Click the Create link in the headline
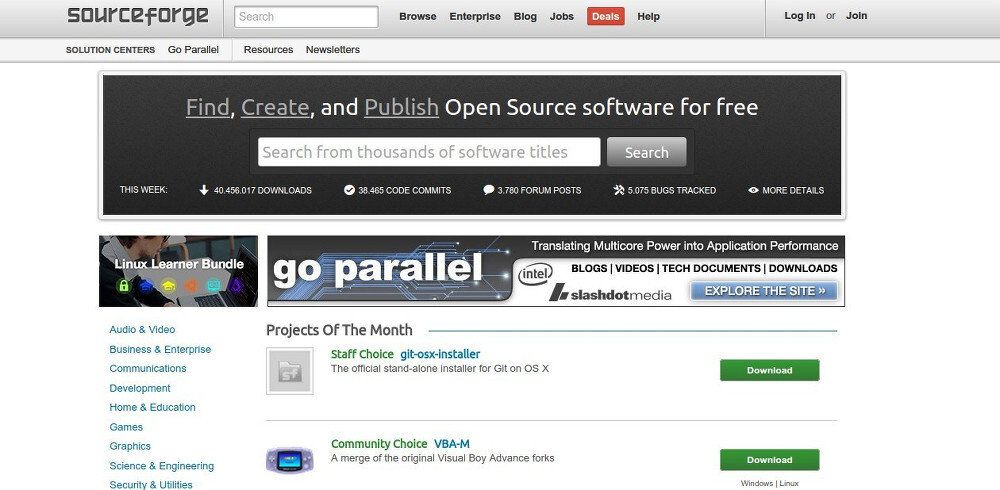 (275, 107)
